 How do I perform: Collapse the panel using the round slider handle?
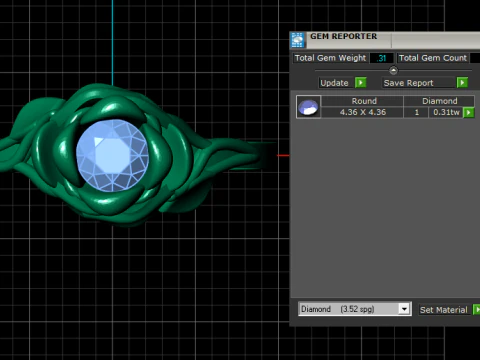(393, 70)
